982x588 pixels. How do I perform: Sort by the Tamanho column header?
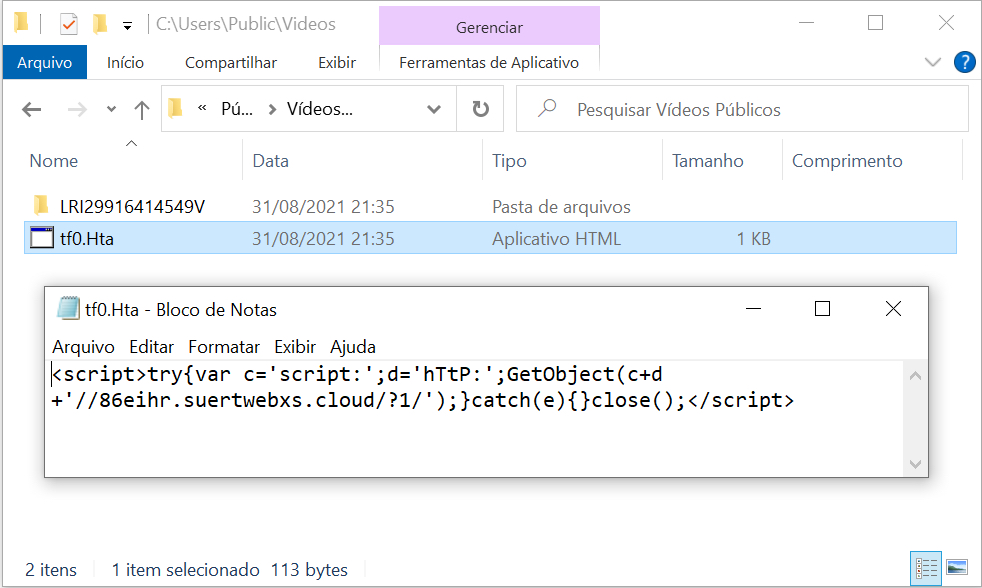click(x=708, y=161)
